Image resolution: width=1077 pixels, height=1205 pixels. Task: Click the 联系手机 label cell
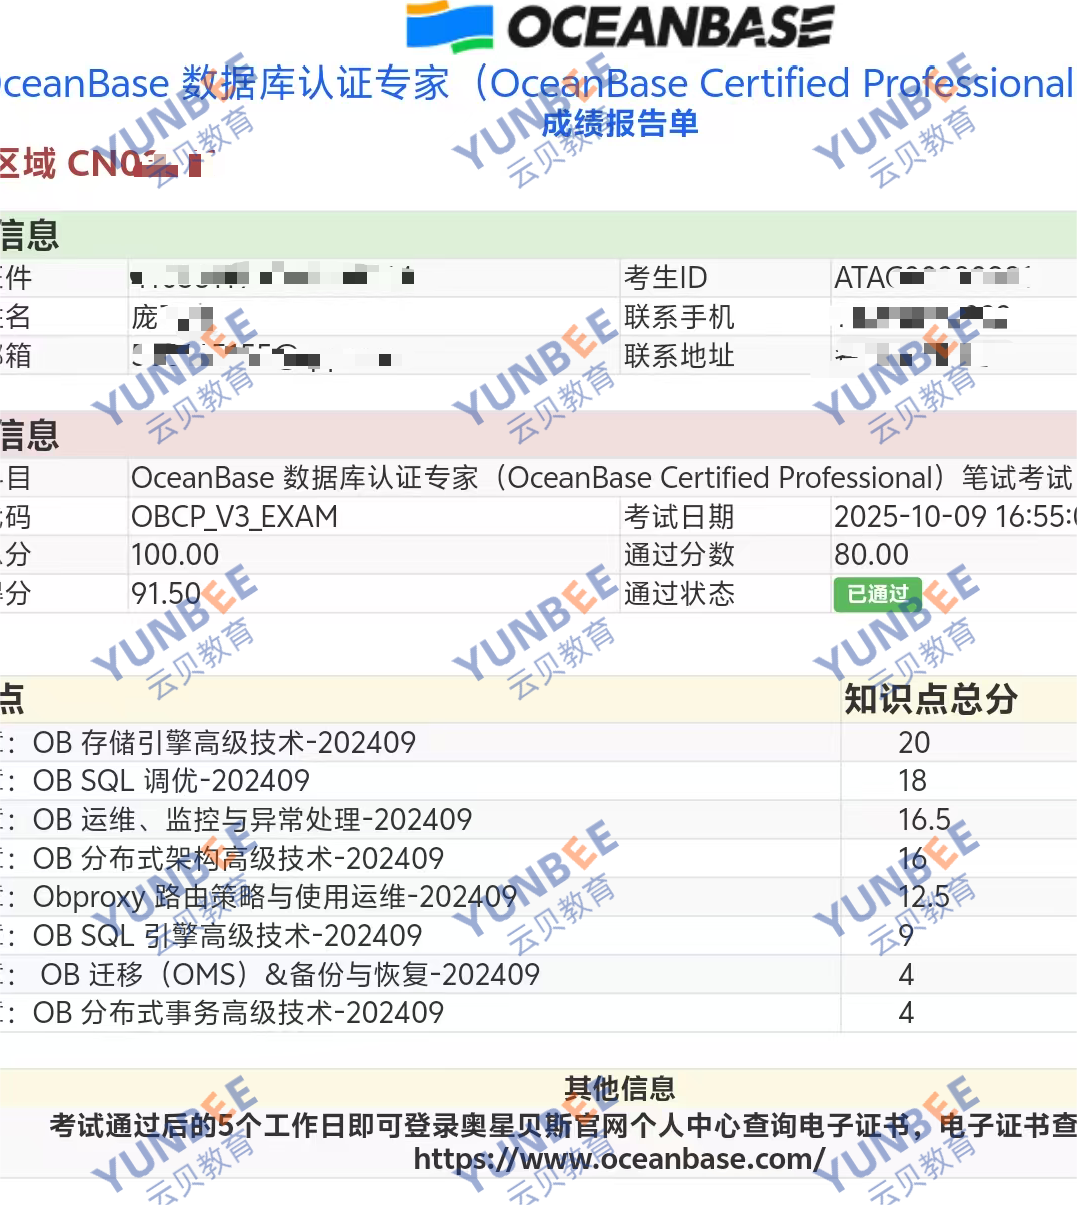[679, 317]
